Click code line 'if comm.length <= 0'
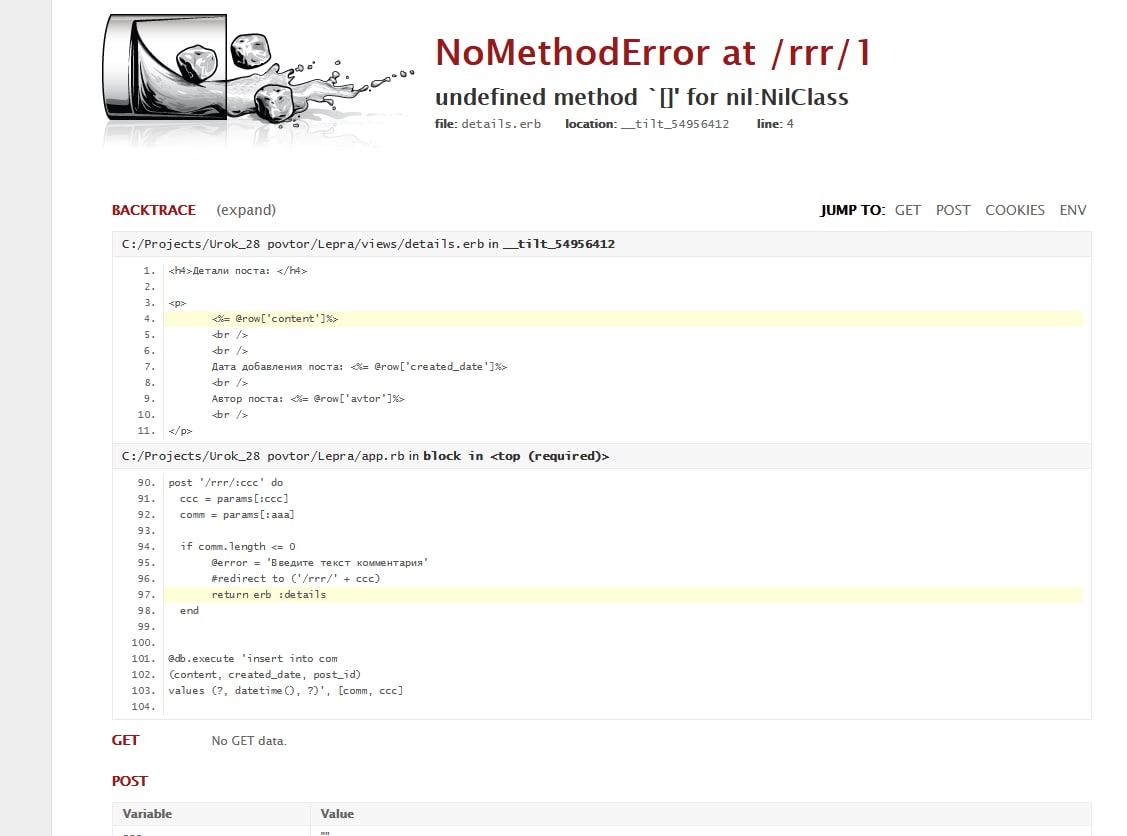Image resolution: width=1127 pixels, height=836 pixels. [238, 546]
